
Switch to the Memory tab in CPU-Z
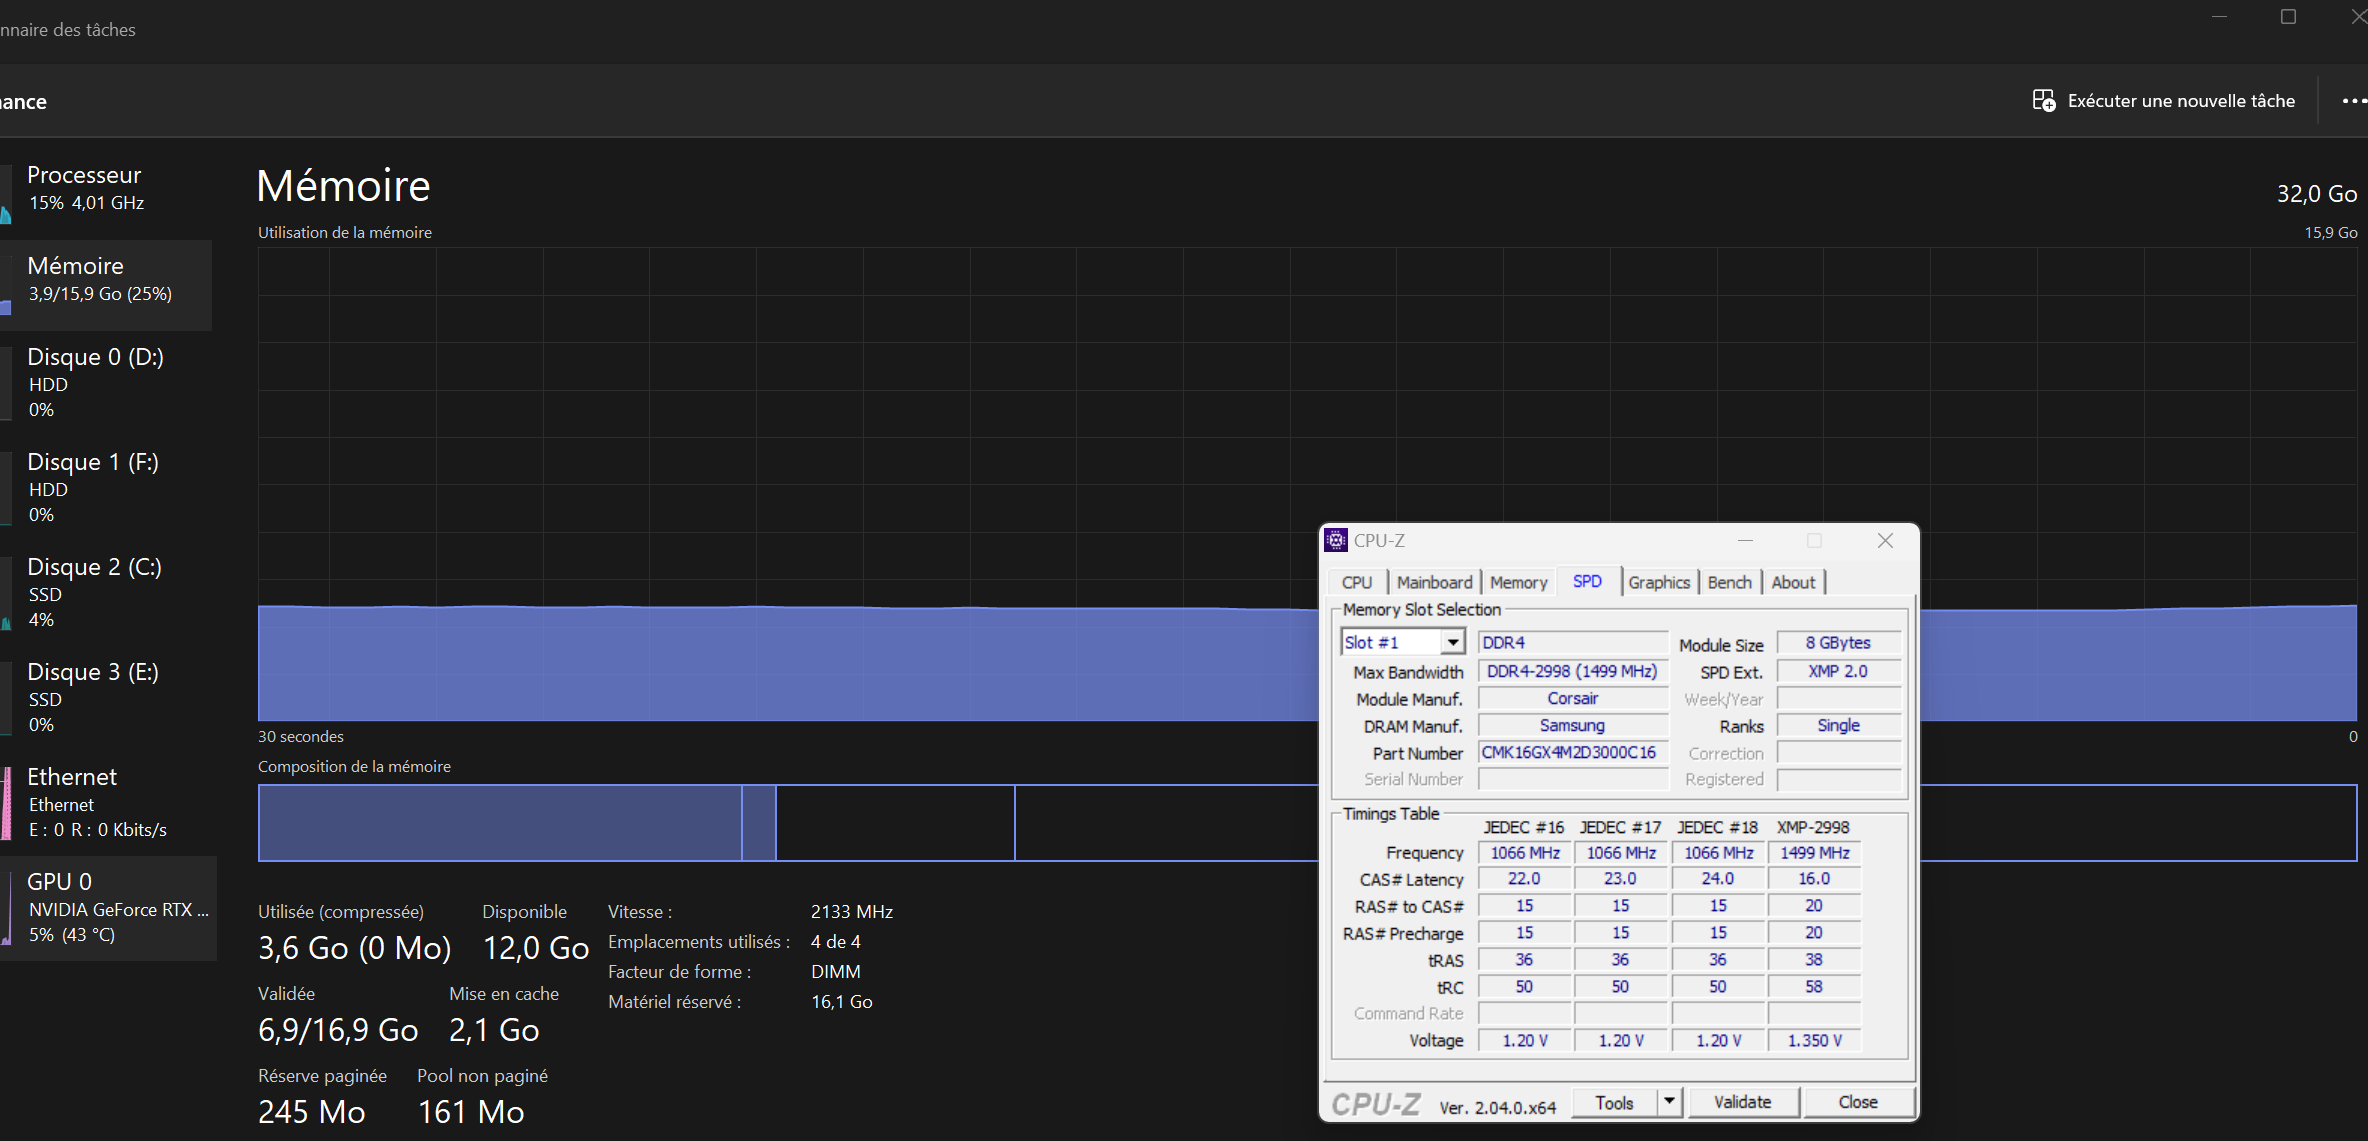[x=1518, y=582]
